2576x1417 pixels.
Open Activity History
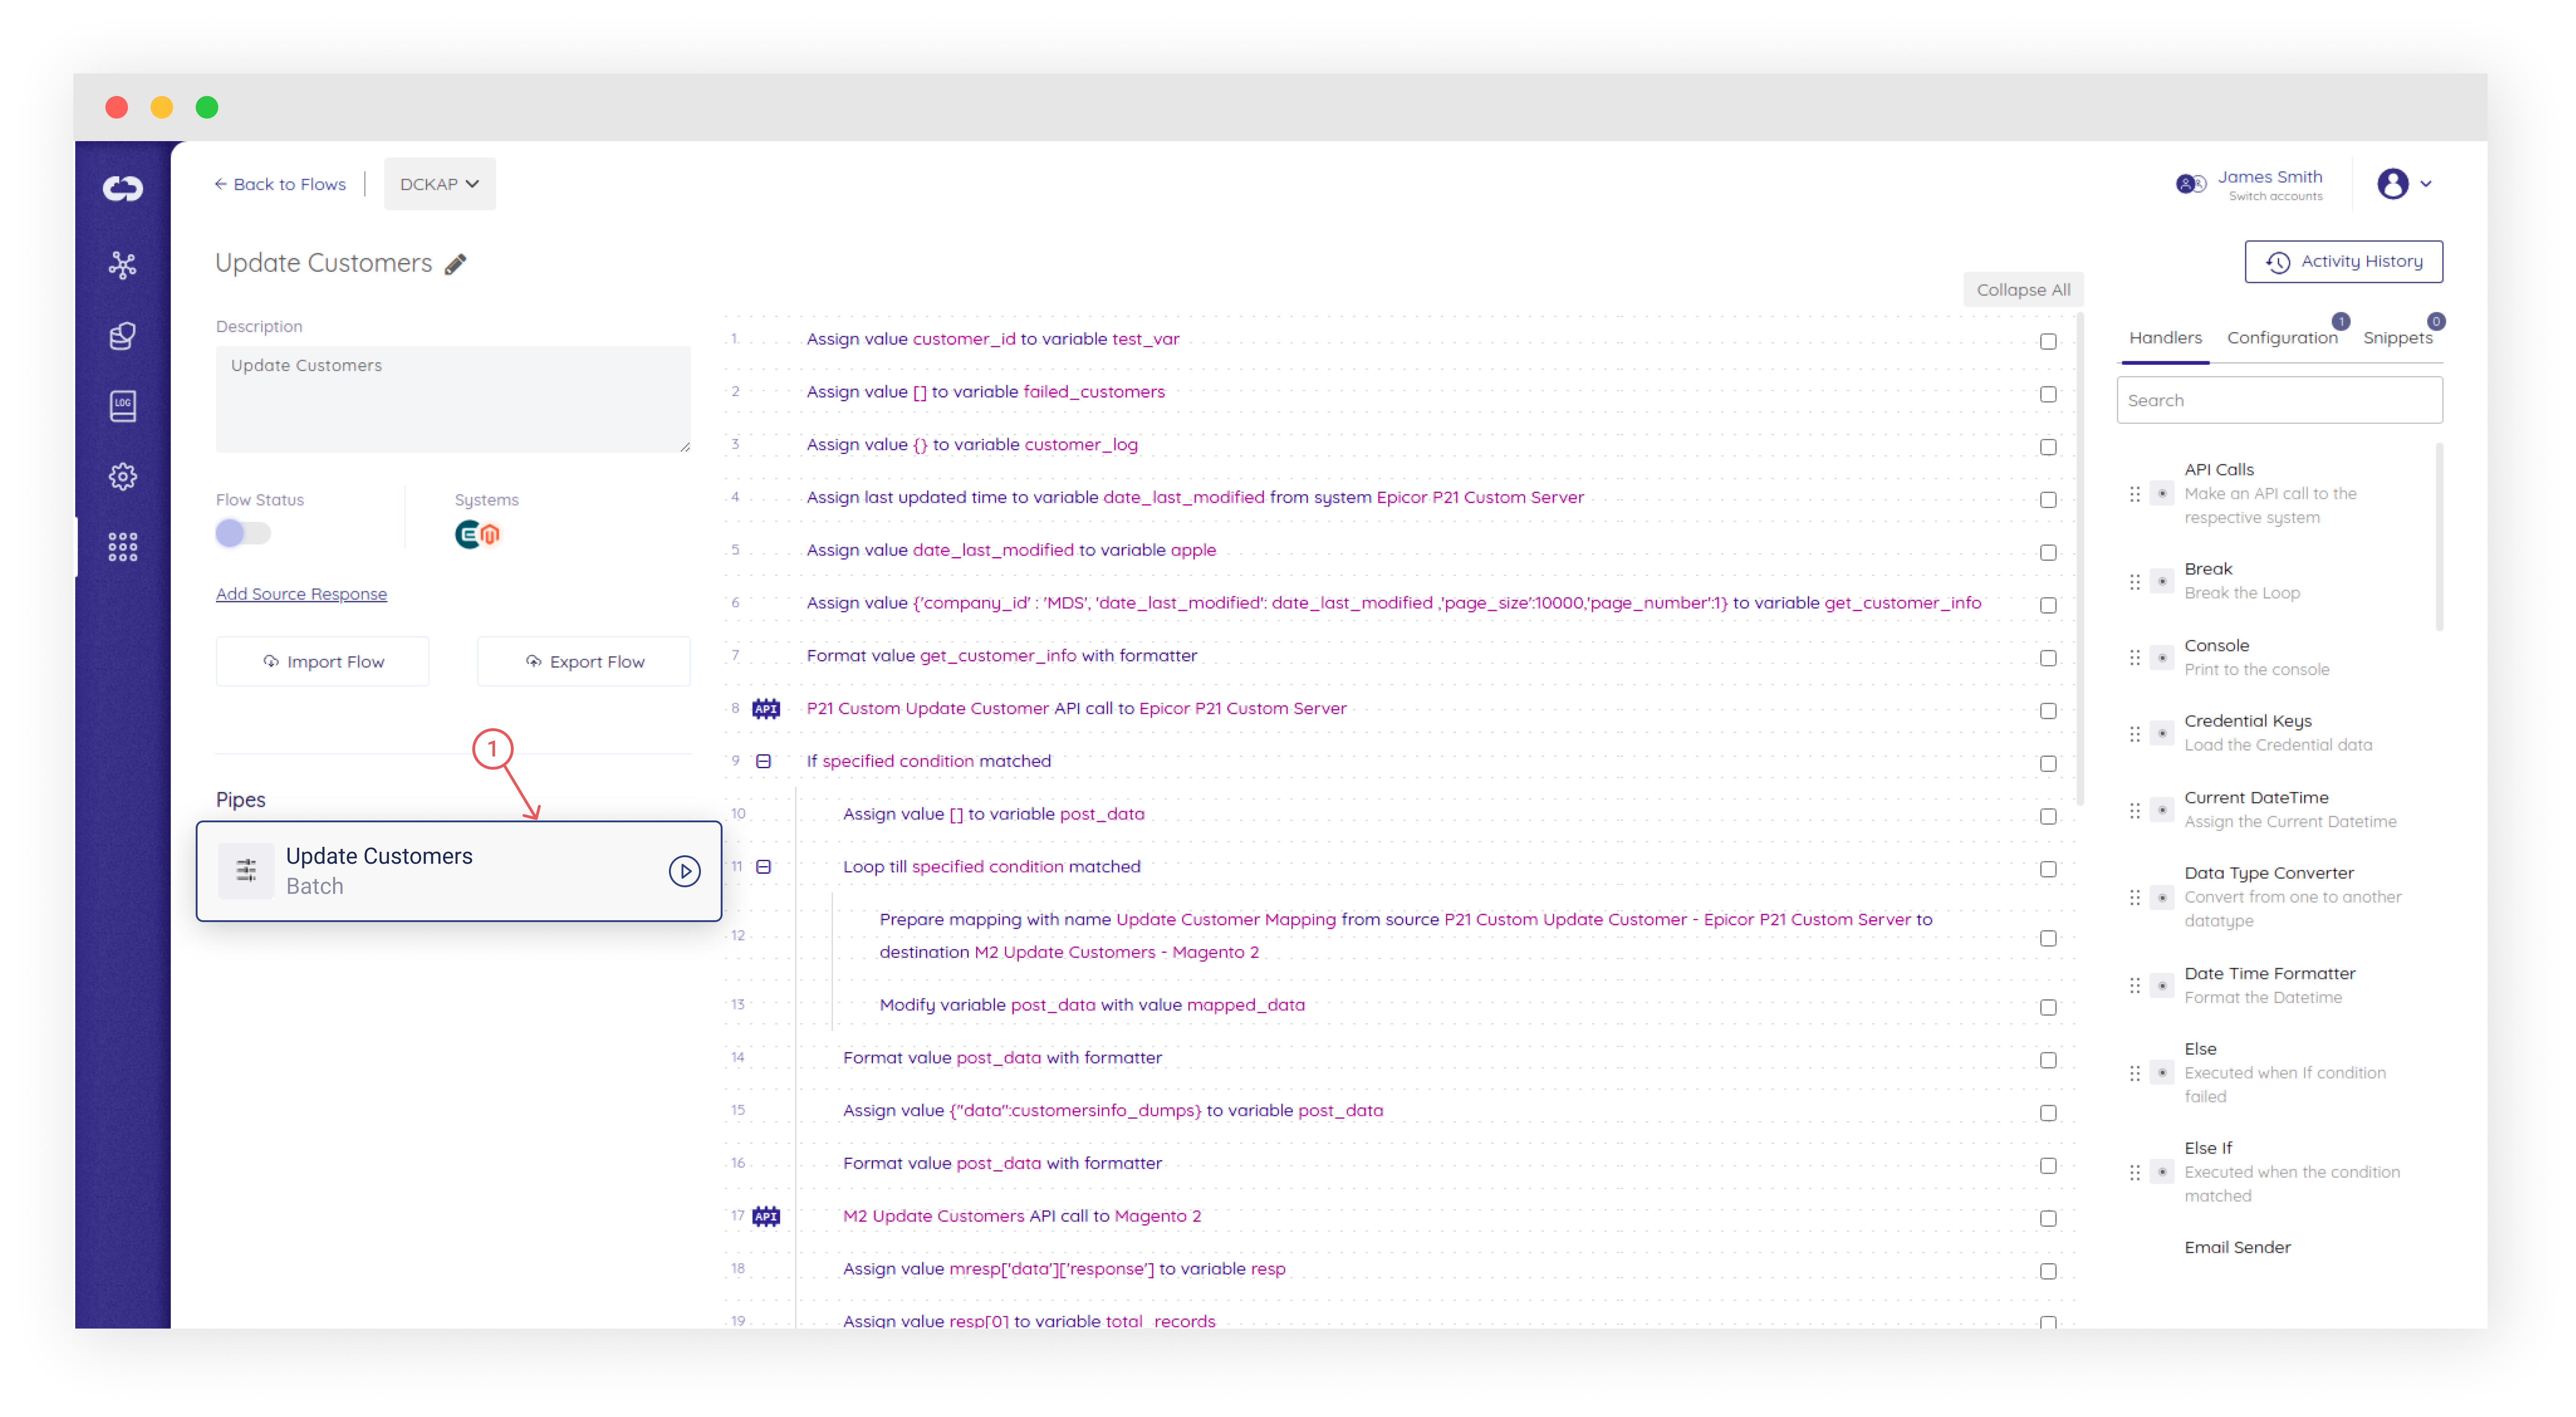pyautogui.click(x=2343, y=262)
